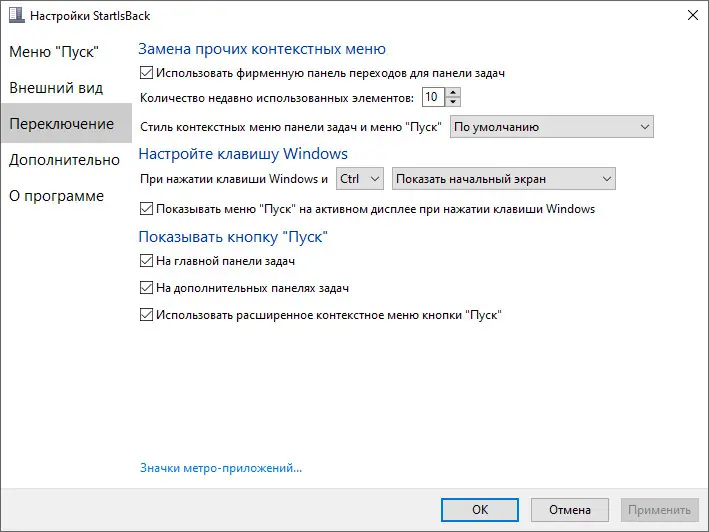Go to the Дополнительно section
Viewport: 709px width, 532px height.
pos(64,160)
